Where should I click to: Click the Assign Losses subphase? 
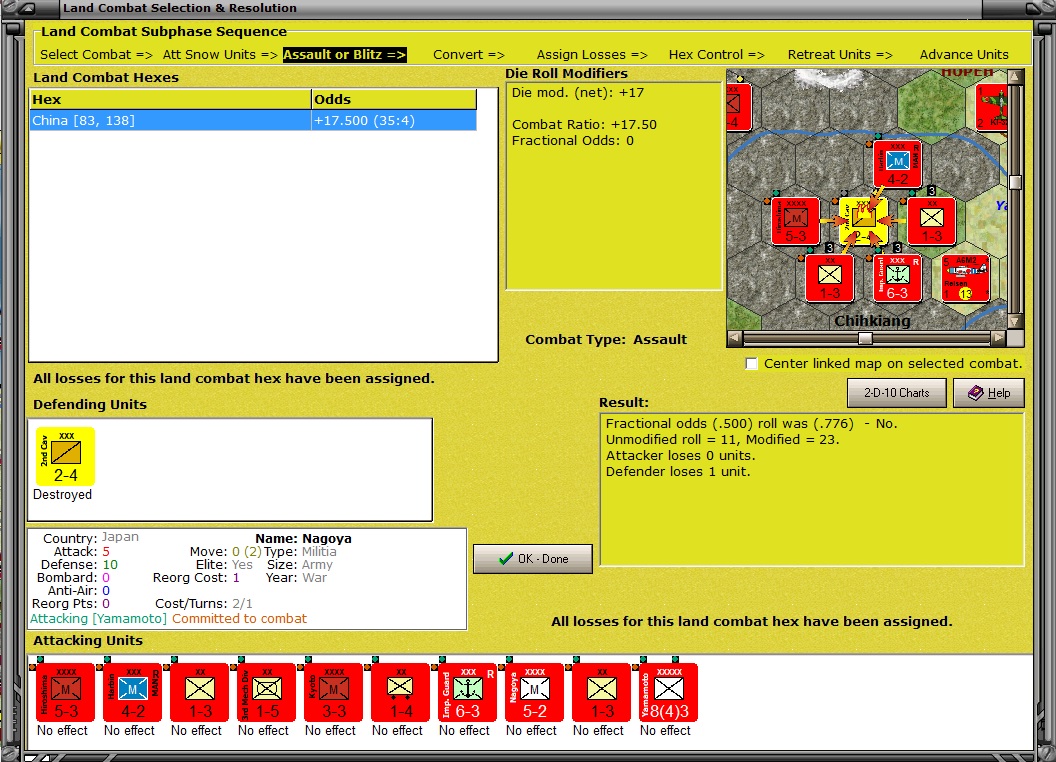tap(592, 55)
